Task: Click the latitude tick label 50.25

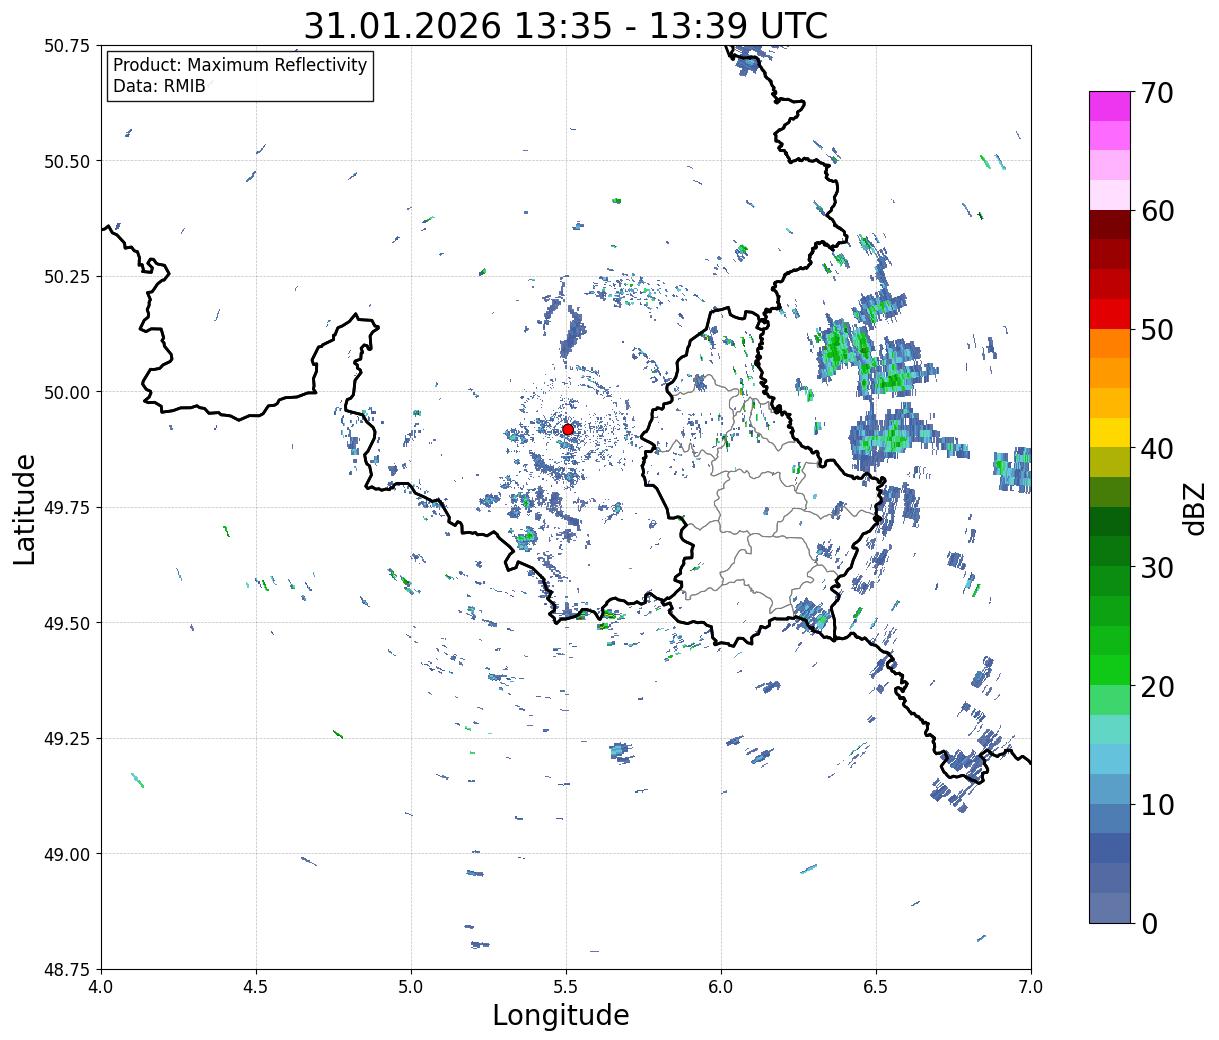Action: tap(68, 277)
